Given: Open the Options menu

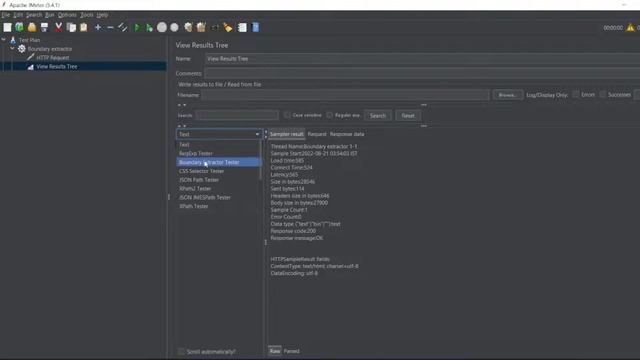Looking at the screenshot, I should point(67,15).
